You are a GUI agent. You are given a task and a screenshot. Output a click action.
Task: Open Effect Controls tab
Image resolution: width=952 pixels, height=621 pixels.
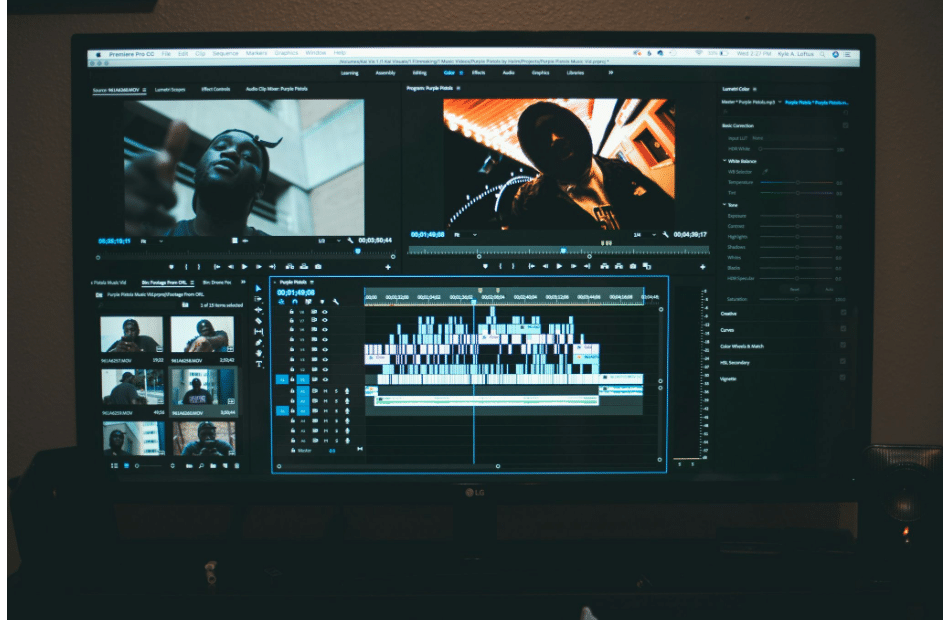(x=216, y=89)
